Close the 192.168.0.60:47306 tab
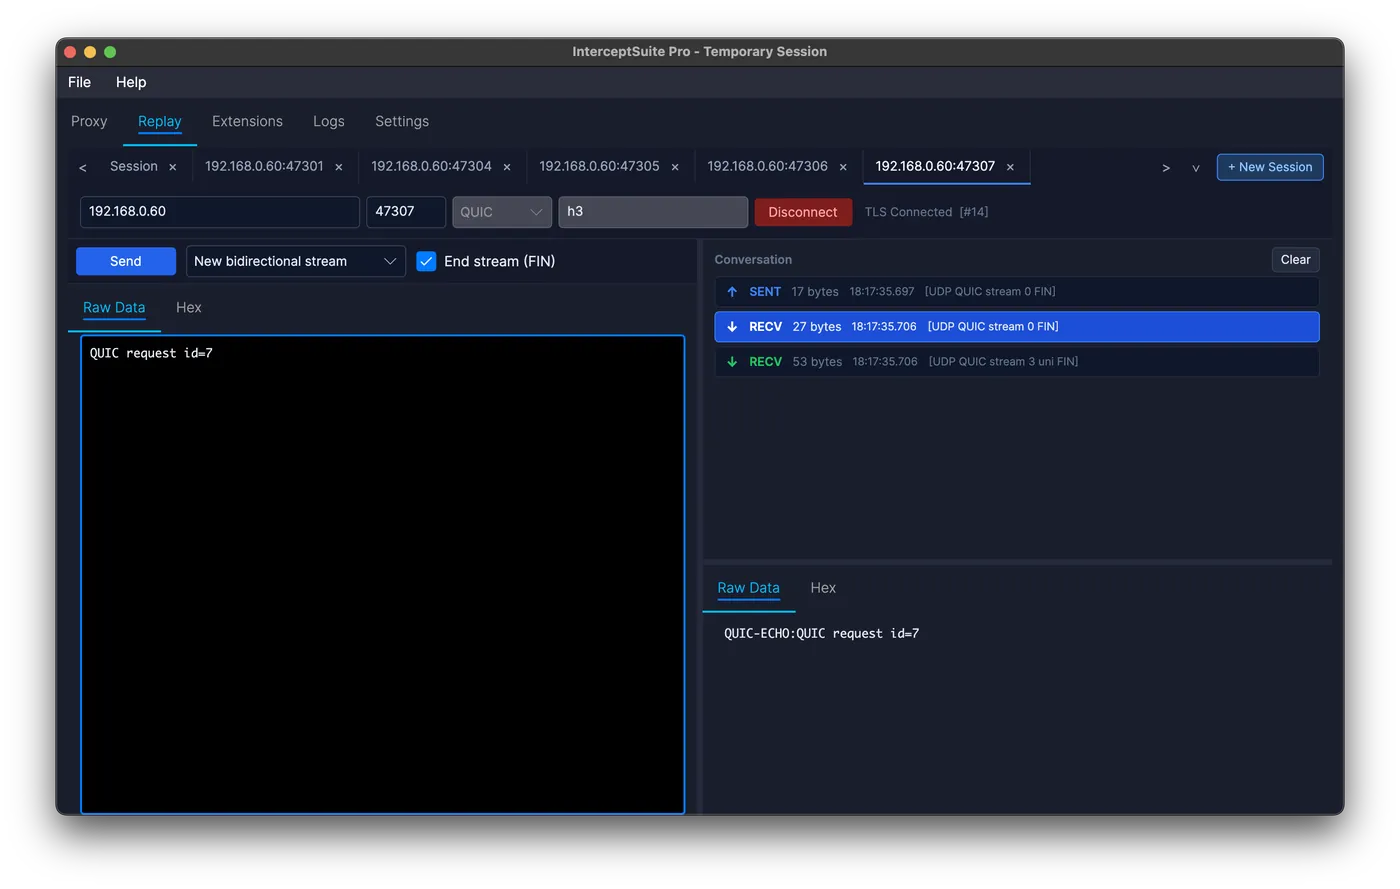Image resolution: width=1400 pixels, height=889 pixels. point(843,167)
